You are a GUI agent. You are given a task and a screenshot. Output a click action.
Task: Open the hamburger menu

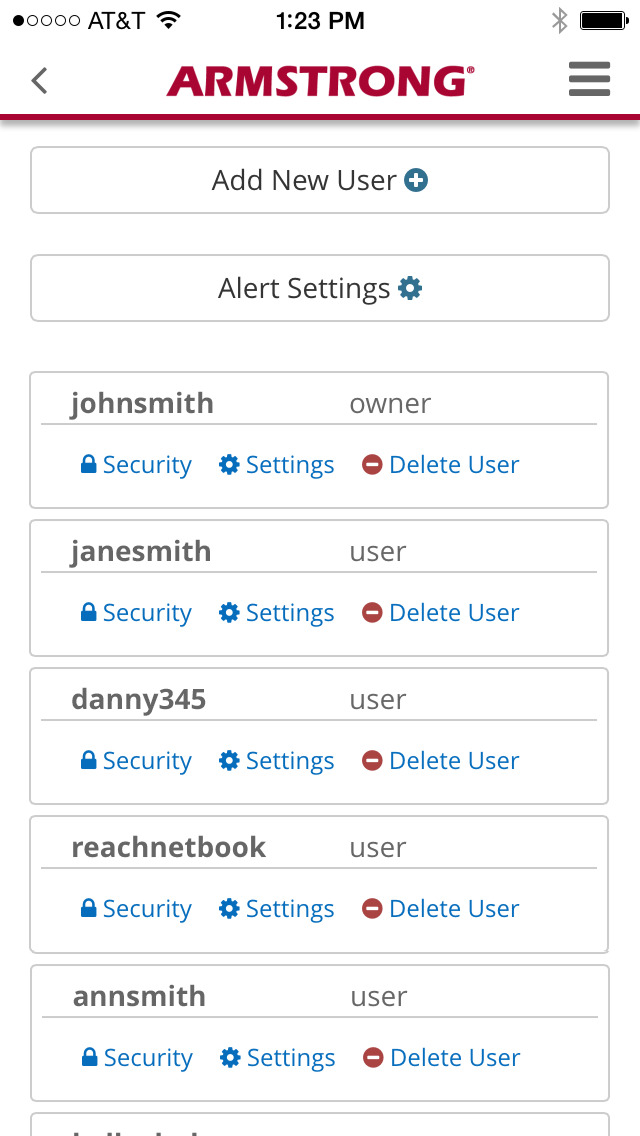pos(589,80)
